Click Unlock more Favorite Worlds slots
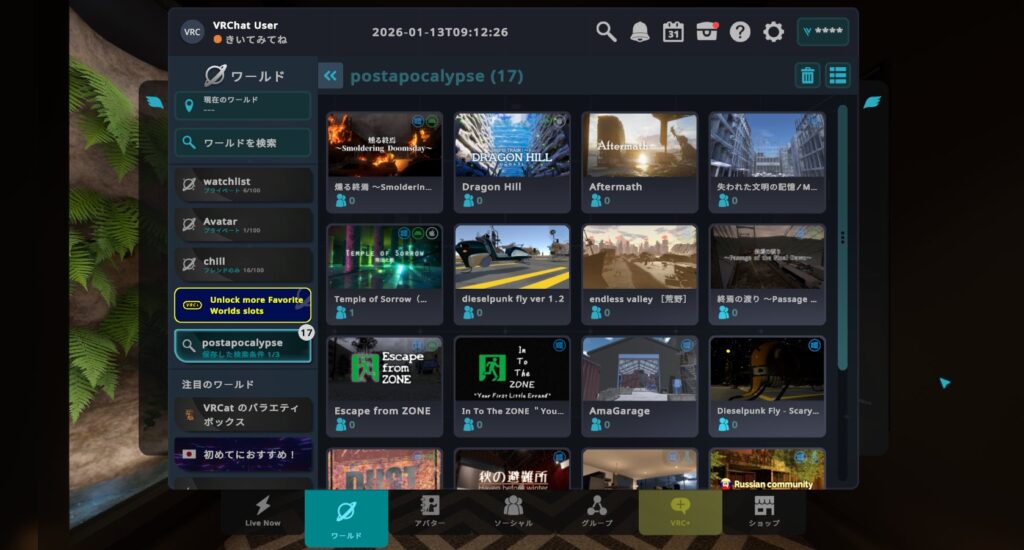Screen dimensions: 1024x550 point(243,305)
